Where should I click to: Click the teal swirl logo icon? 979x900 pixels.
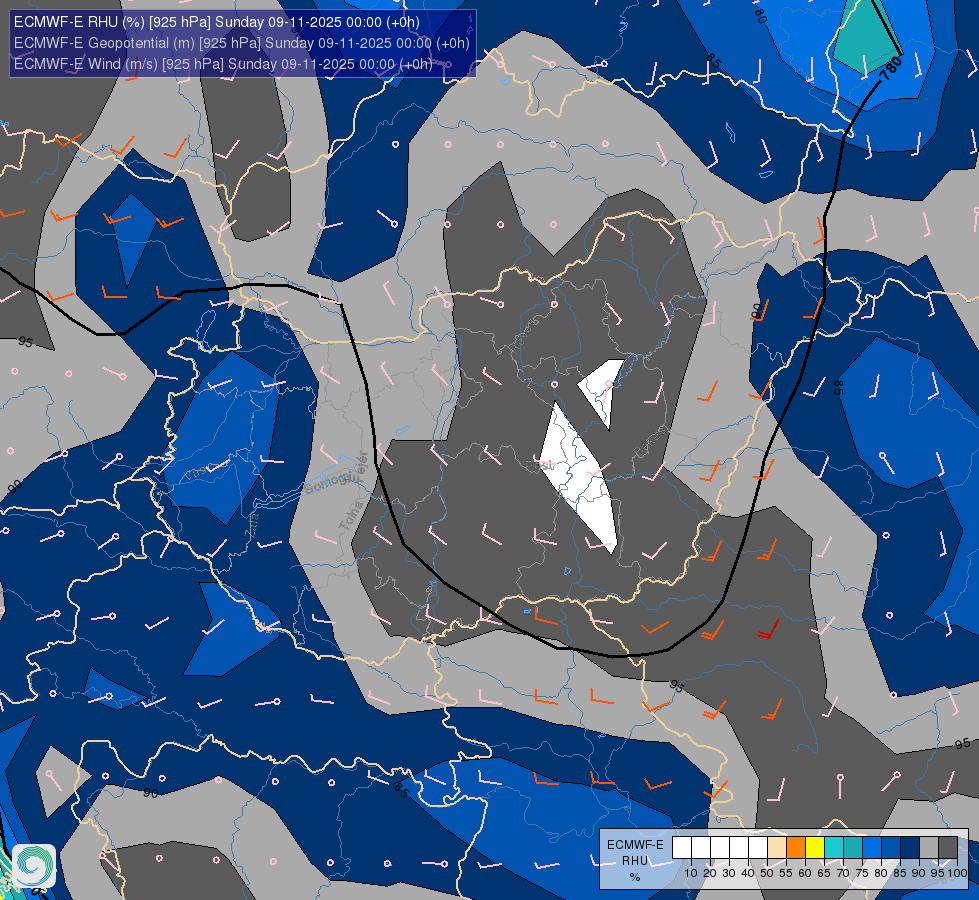[x=34, y=866]
